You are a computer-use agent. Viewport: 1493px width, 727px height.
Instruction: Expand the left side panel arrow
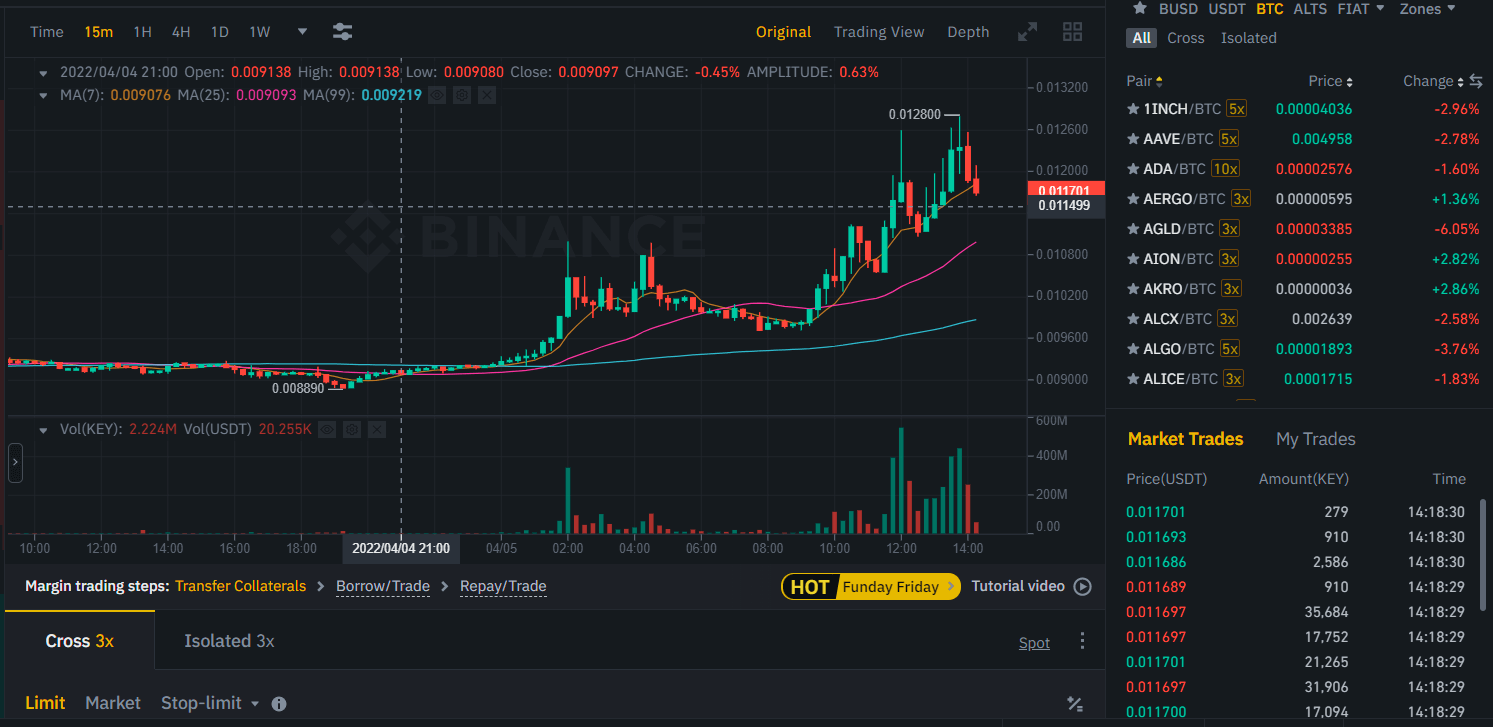[15, 463]
